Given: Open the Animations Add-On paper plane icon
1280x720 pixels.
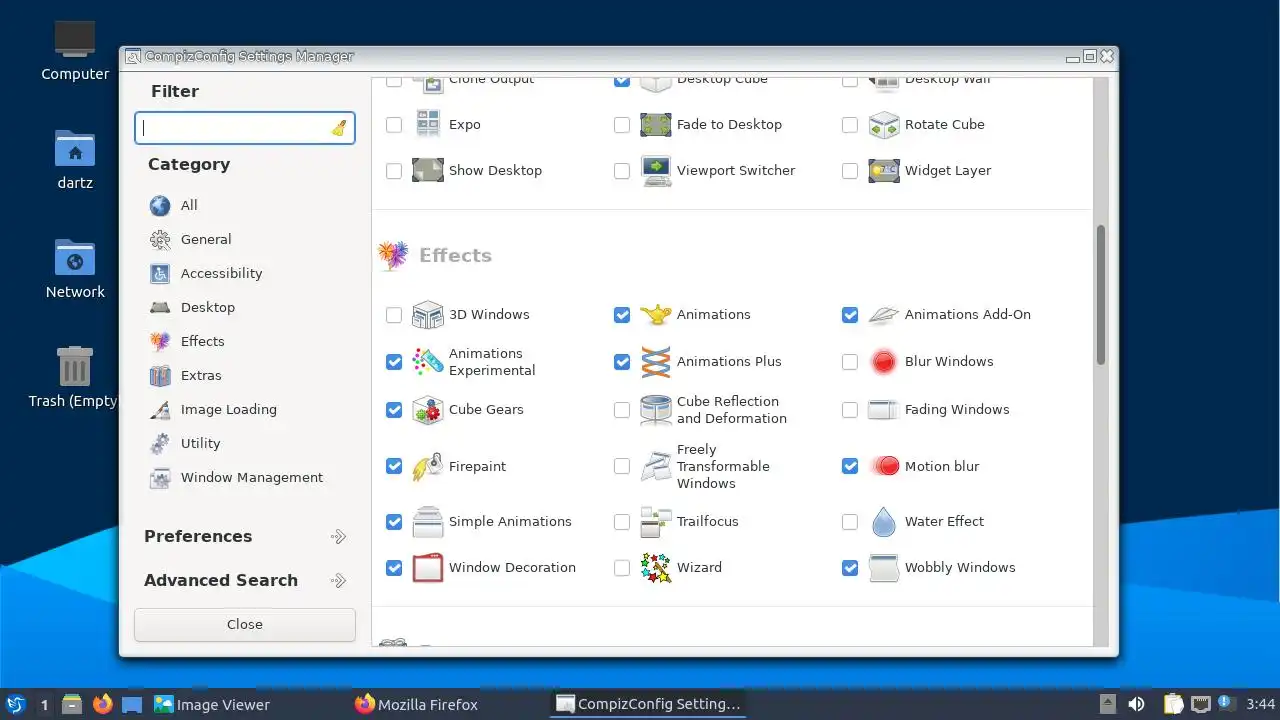Looking at the screenshot, I should click(x=884, y=315).
